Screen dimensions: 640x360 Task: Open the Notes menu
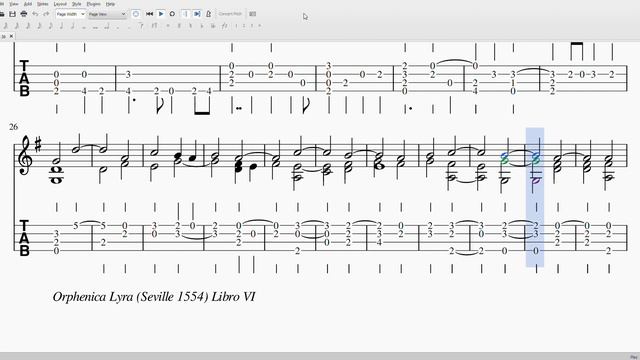coord(42,4)
